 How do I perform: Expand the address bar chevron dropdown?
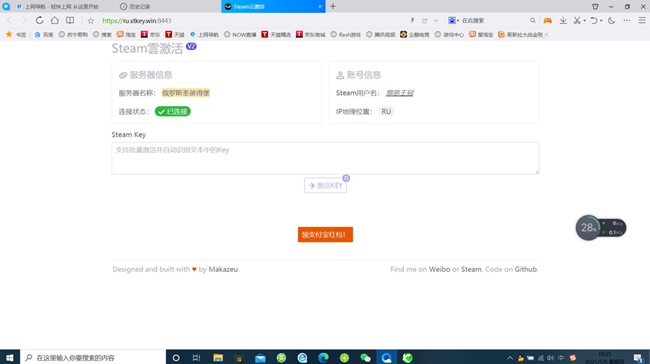[436, 20]
